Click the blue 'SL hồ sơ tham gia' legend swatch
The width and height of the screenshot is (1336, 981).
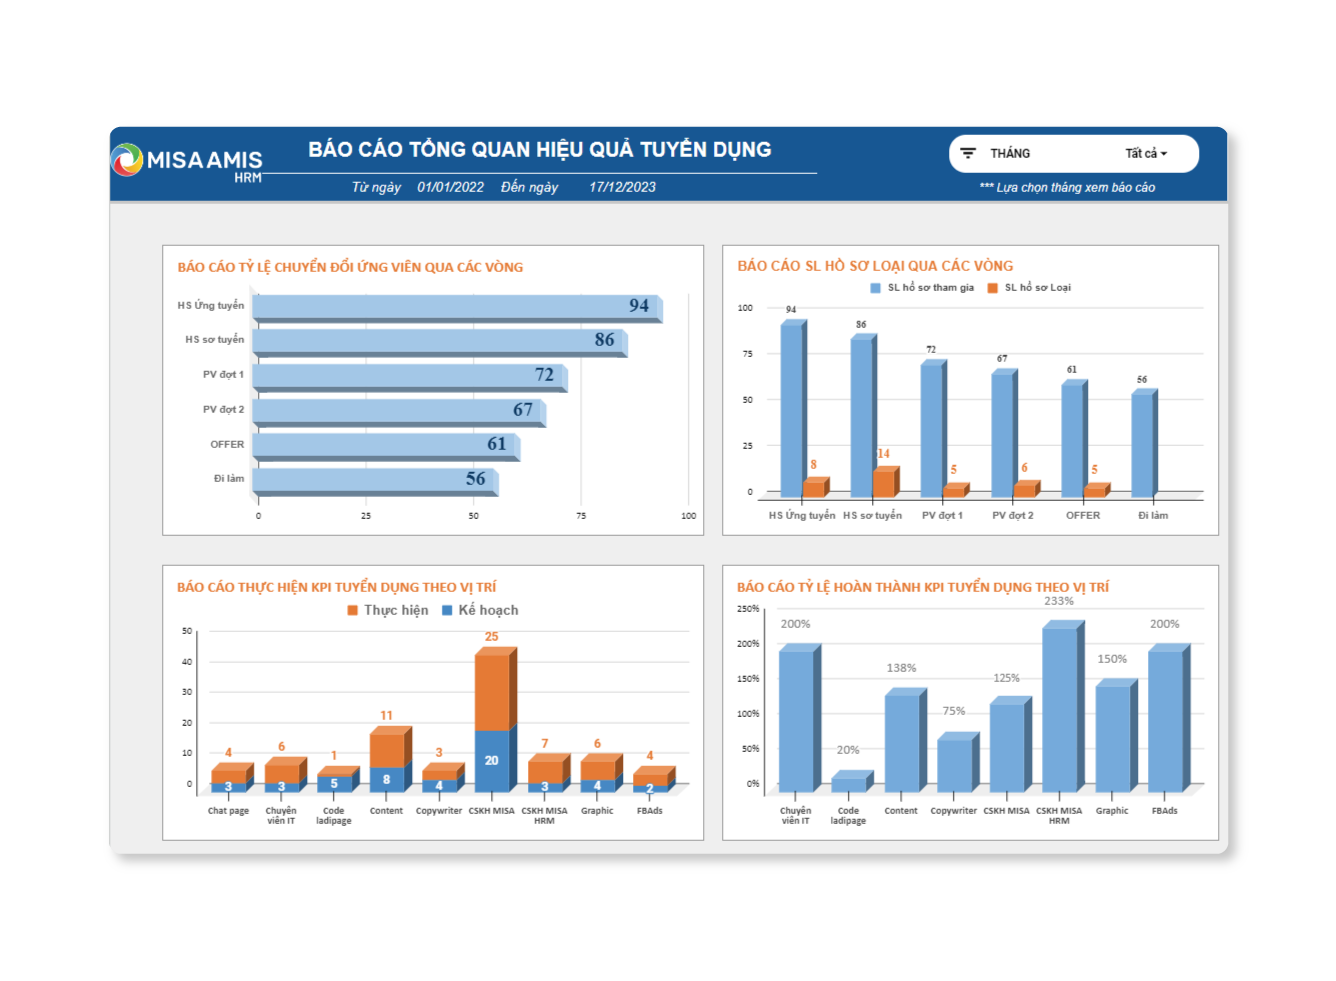[876, 288]
